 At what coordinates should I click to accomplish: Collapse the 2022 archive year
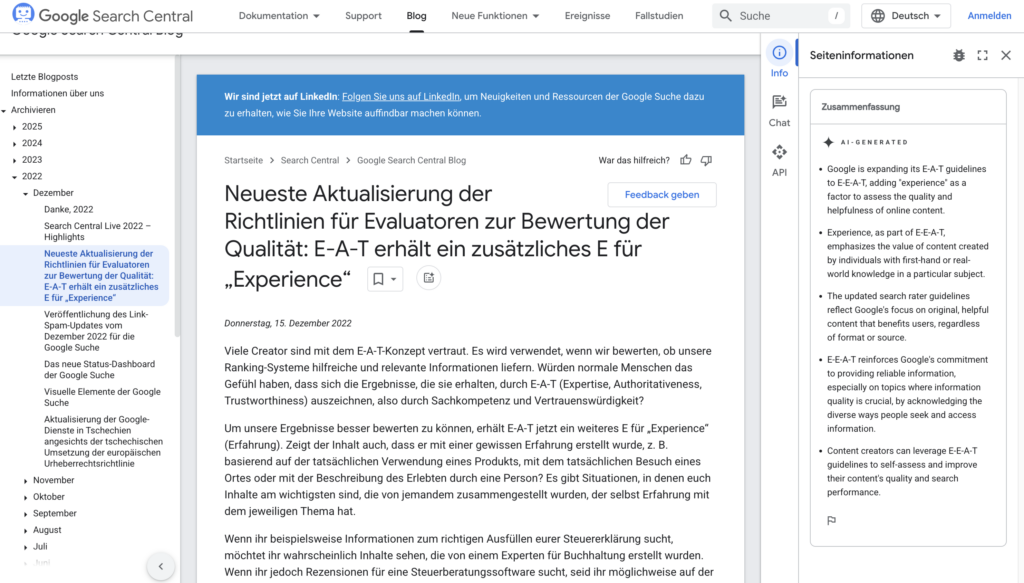14,176
